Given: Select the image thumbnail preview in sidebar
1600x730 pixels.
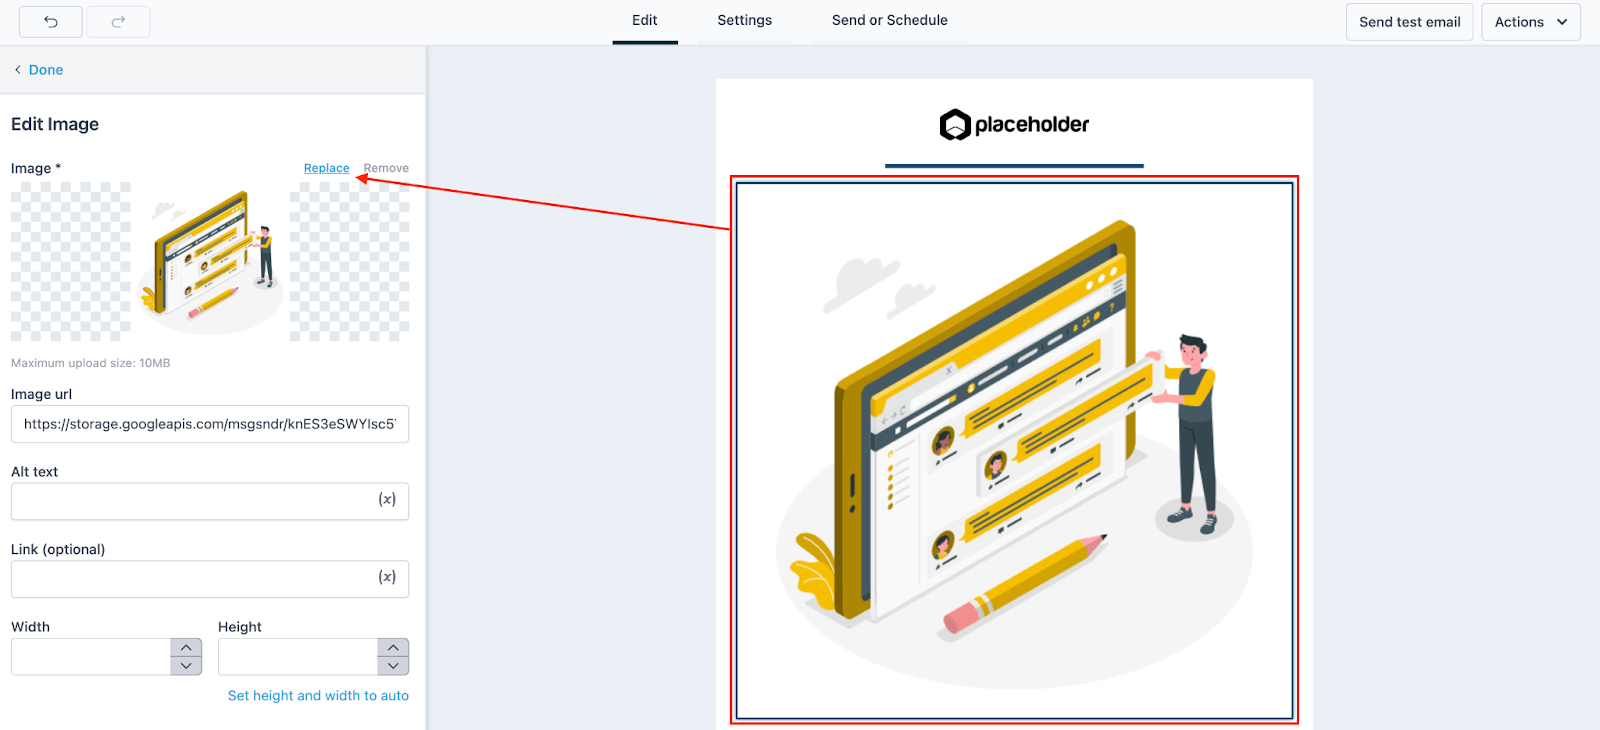Looking at the screenshot, I should coord(210,262).
